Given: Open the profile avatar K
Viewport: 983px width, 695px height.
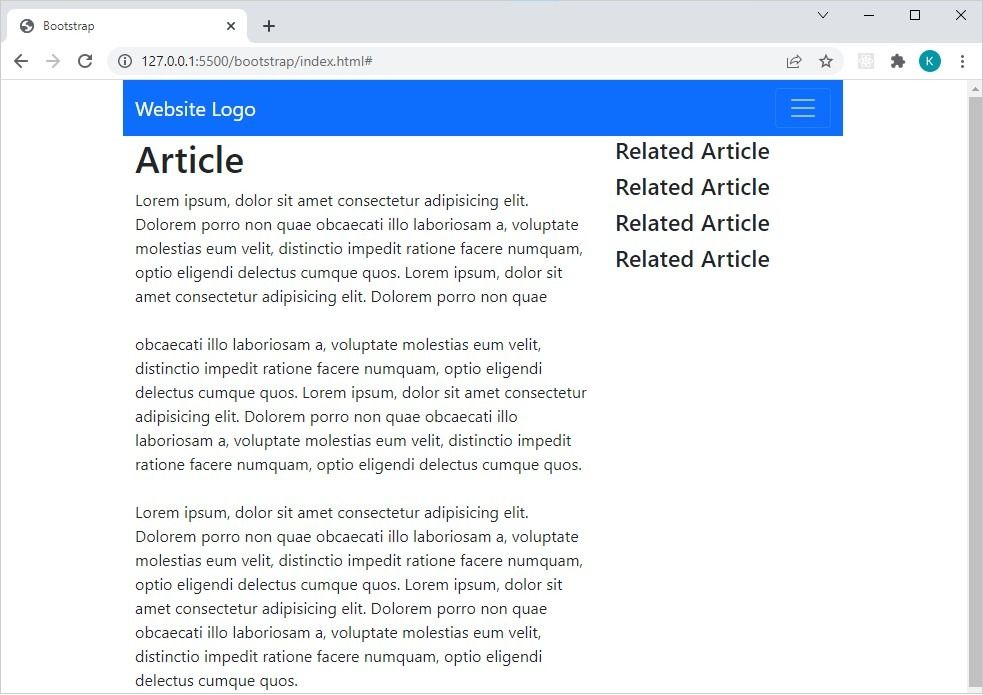Looking at the screenshot, I should (930, 61).
